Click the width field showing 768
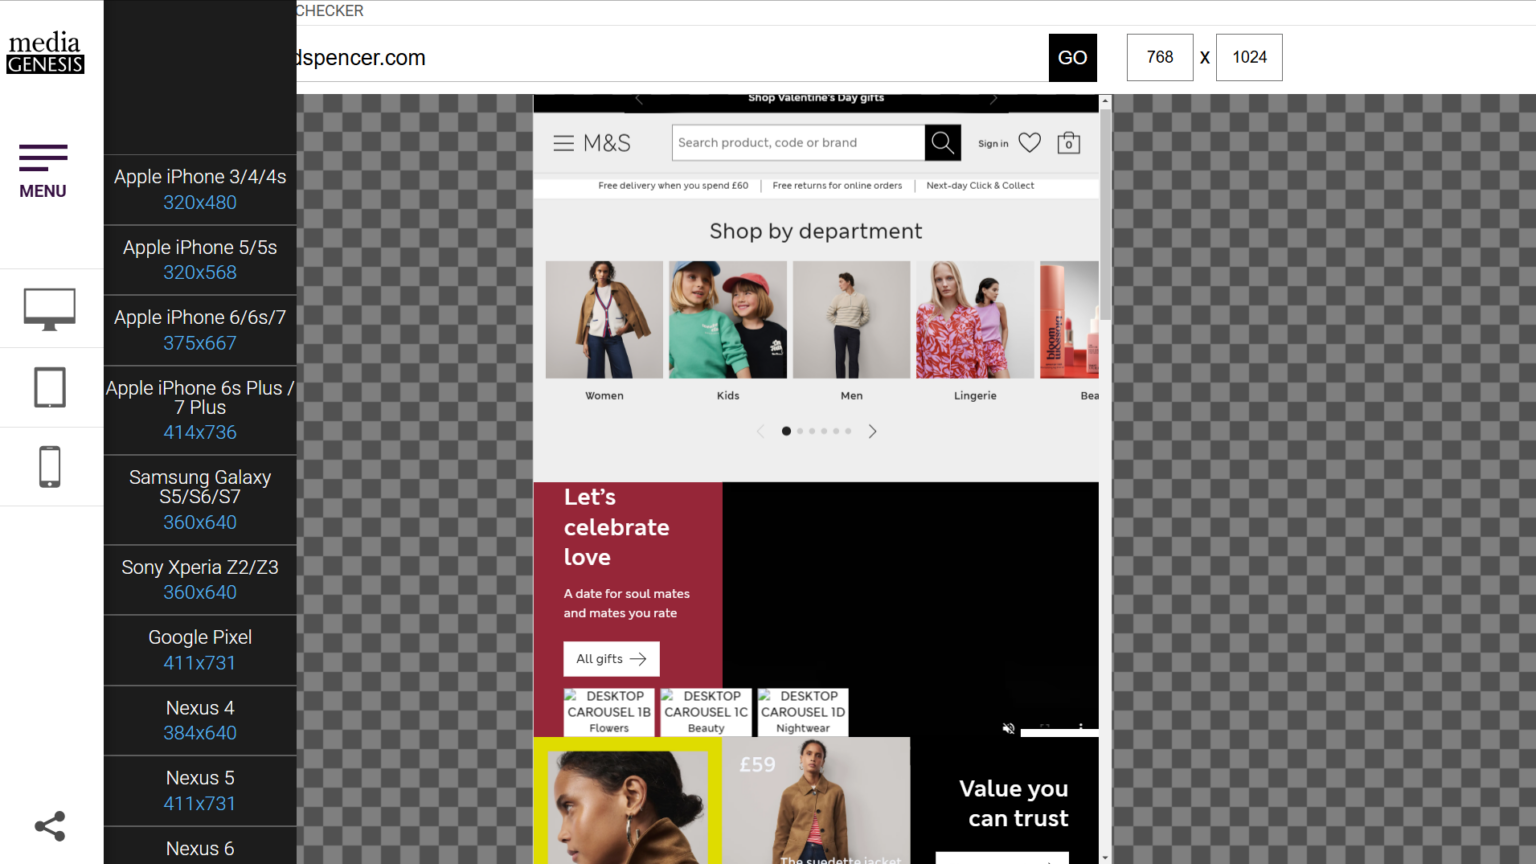This screenshot has height=864, width=1536. tap(1160, 57)
